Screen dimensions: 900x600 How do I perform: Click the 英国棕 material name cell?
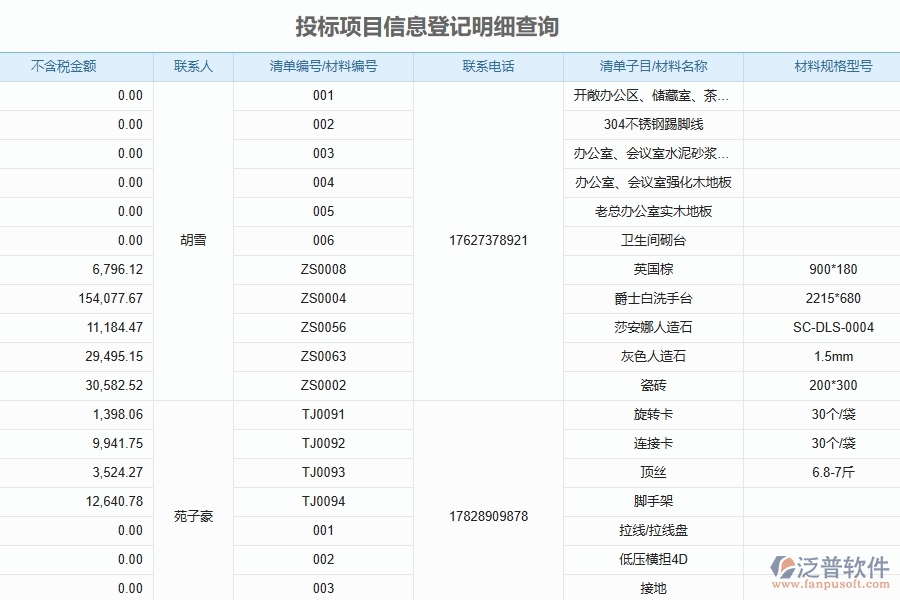650,269
